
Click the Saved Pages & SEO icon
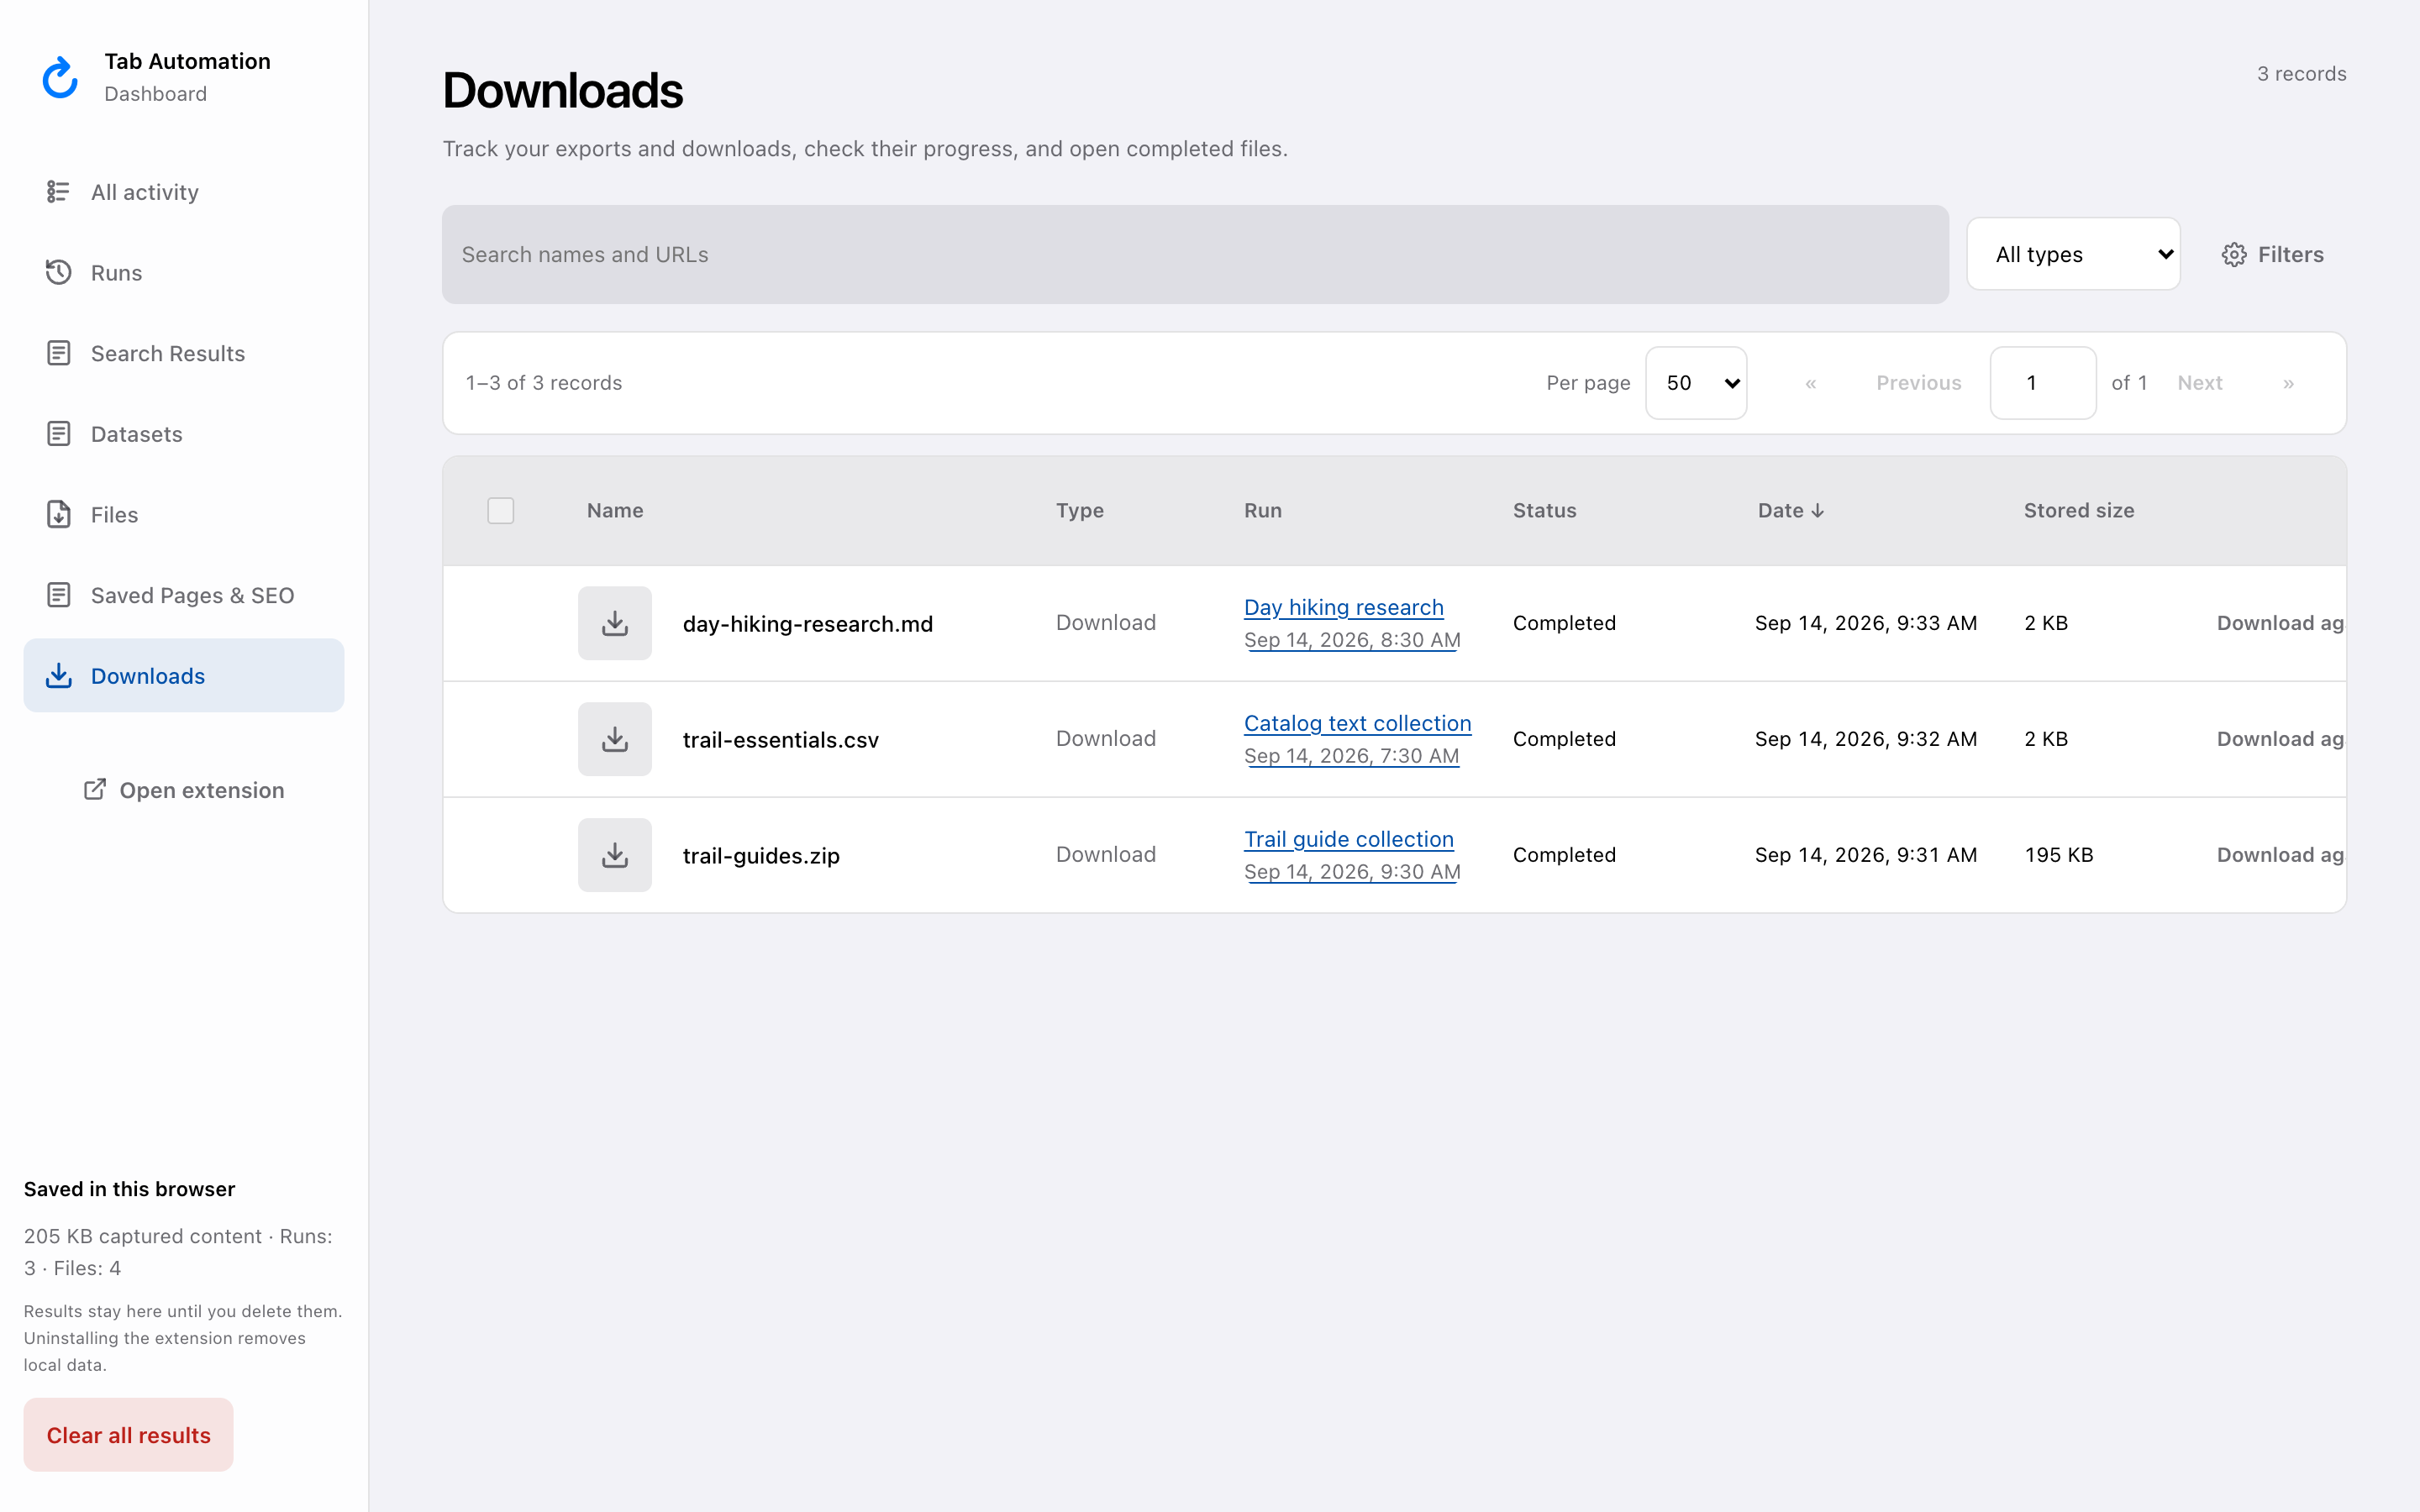(x=58, y=595)
